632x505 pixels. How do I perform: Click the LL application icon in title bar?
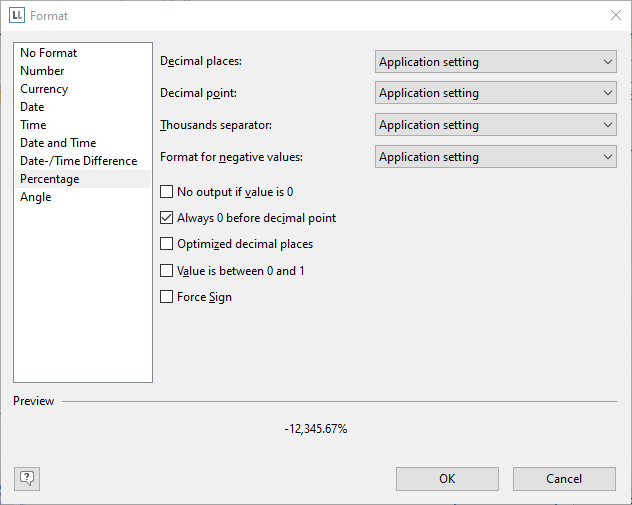[x=17, y=16]
